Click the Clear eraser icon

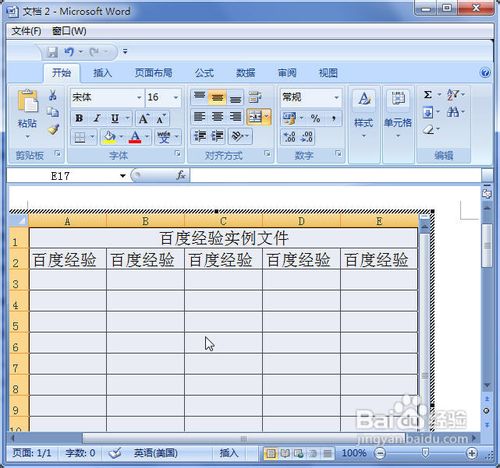(x=428, y=129)
